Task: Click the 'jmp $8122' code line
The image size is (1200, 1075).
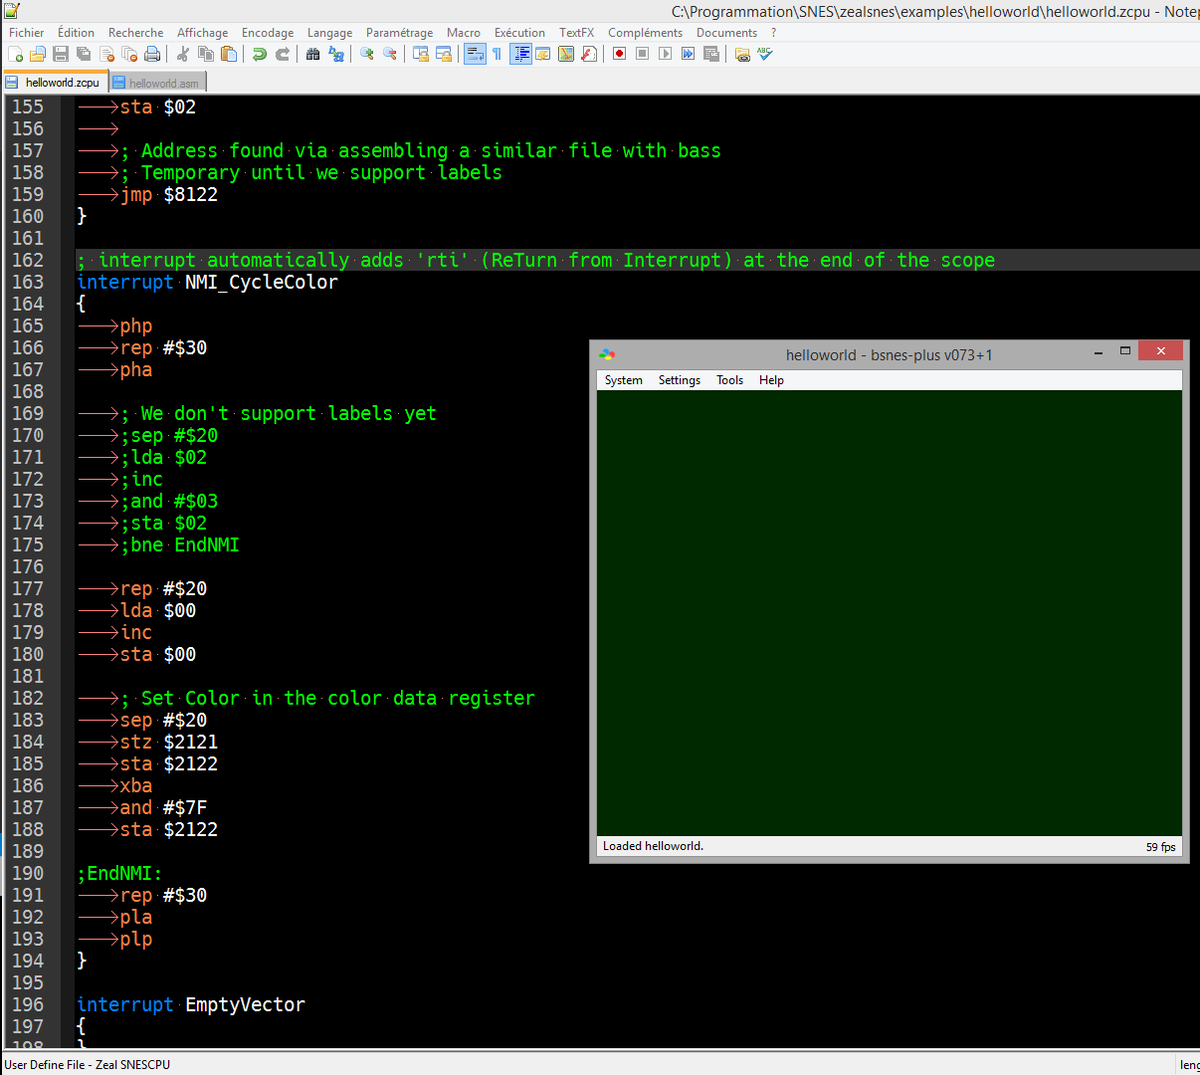Action: pyautogui.click(x=169, y=194)
